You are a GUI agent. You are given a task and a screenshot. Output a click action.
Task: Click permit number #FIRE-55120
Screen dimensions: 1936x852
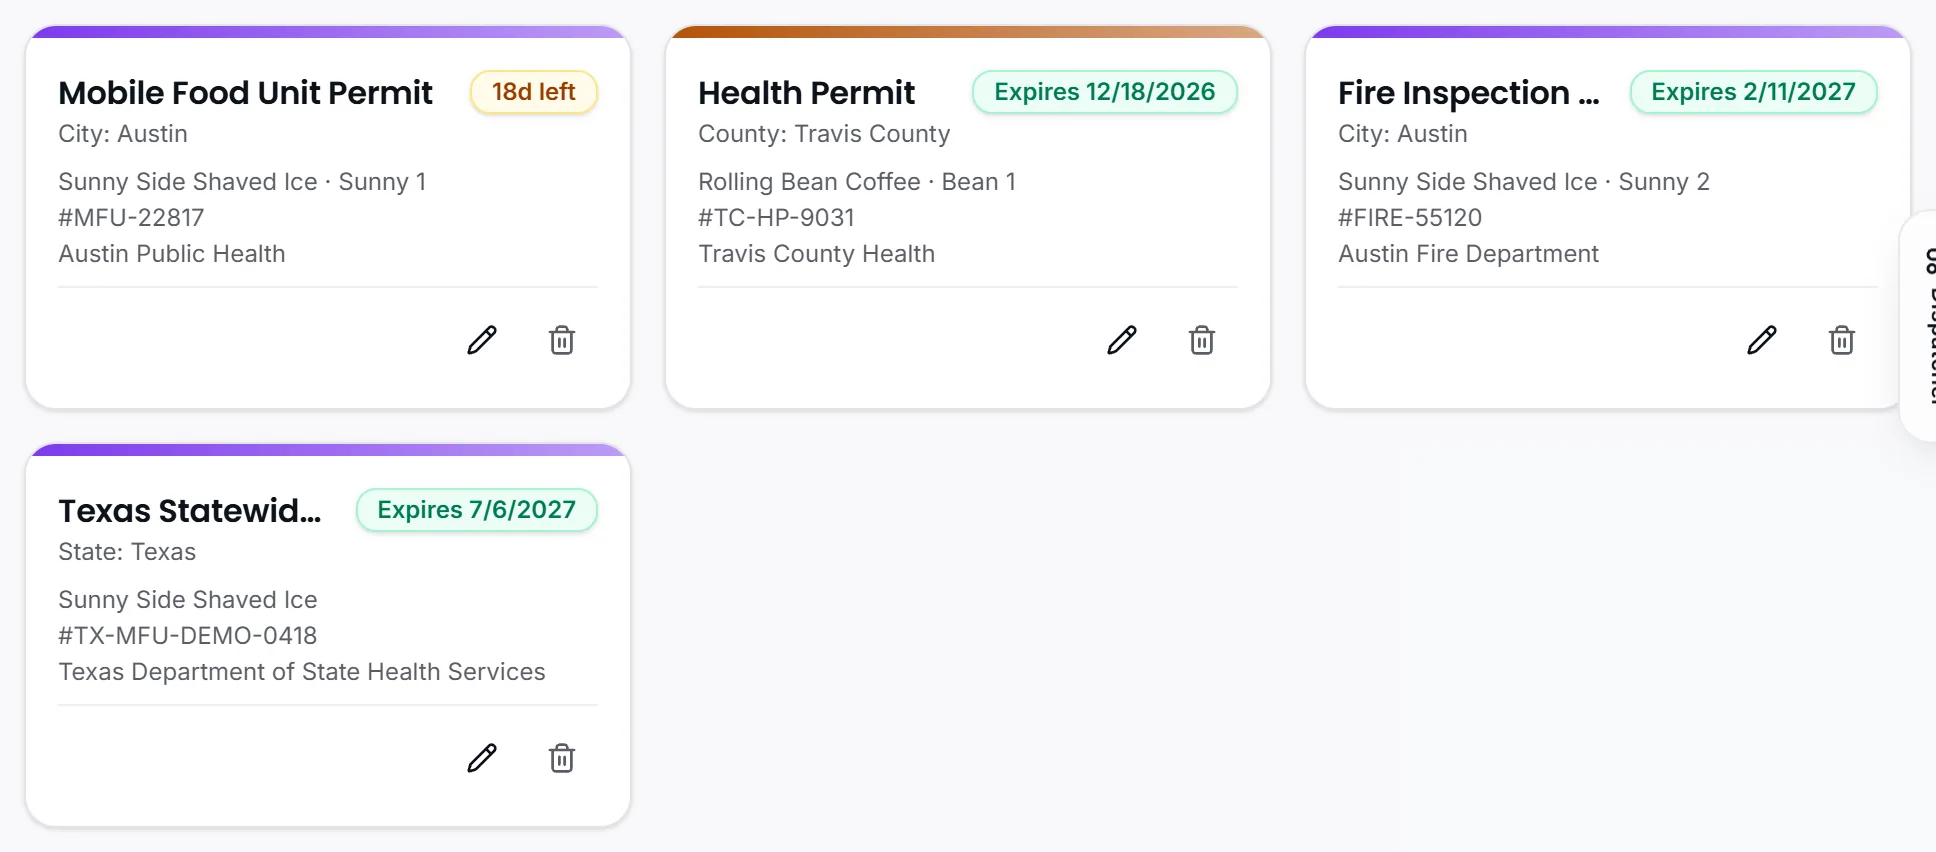pyautogui.click(x=1410, y=218)
